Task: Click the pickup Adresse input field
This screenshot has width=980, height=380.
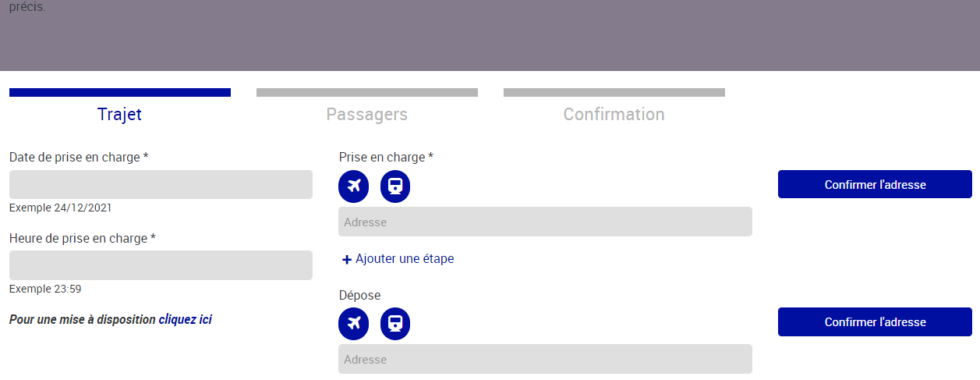Action: click(545, 222)
